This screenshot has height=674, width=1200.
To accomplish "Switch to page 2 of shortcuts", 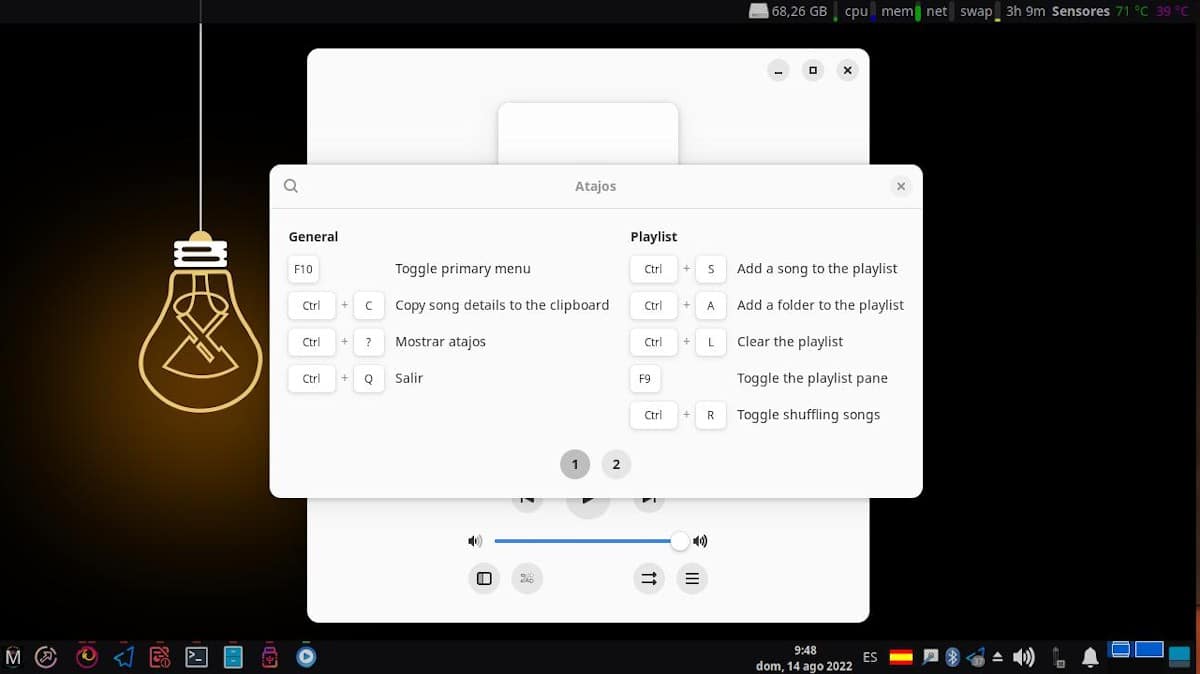I will click(616, 464).
